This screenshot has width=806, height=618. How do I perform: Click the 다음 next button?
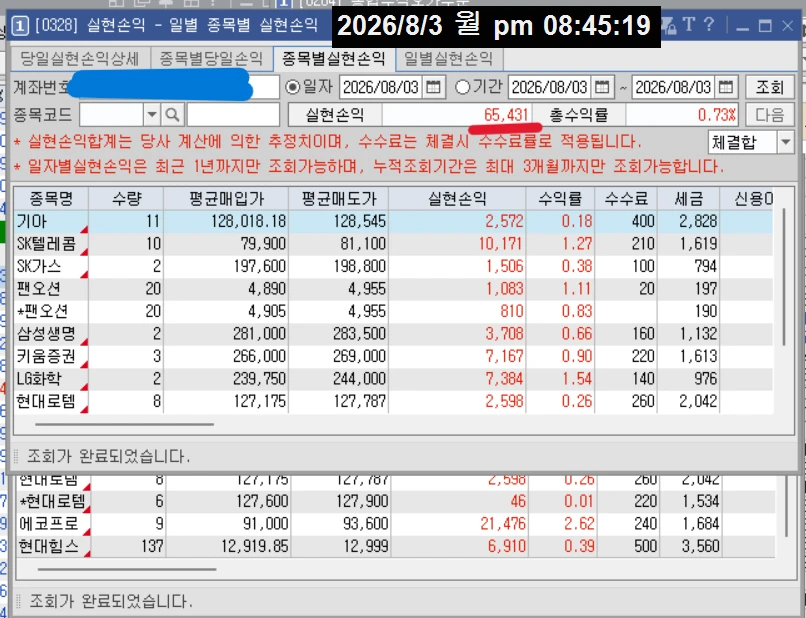pyautogui.click(x=770, y=115)
